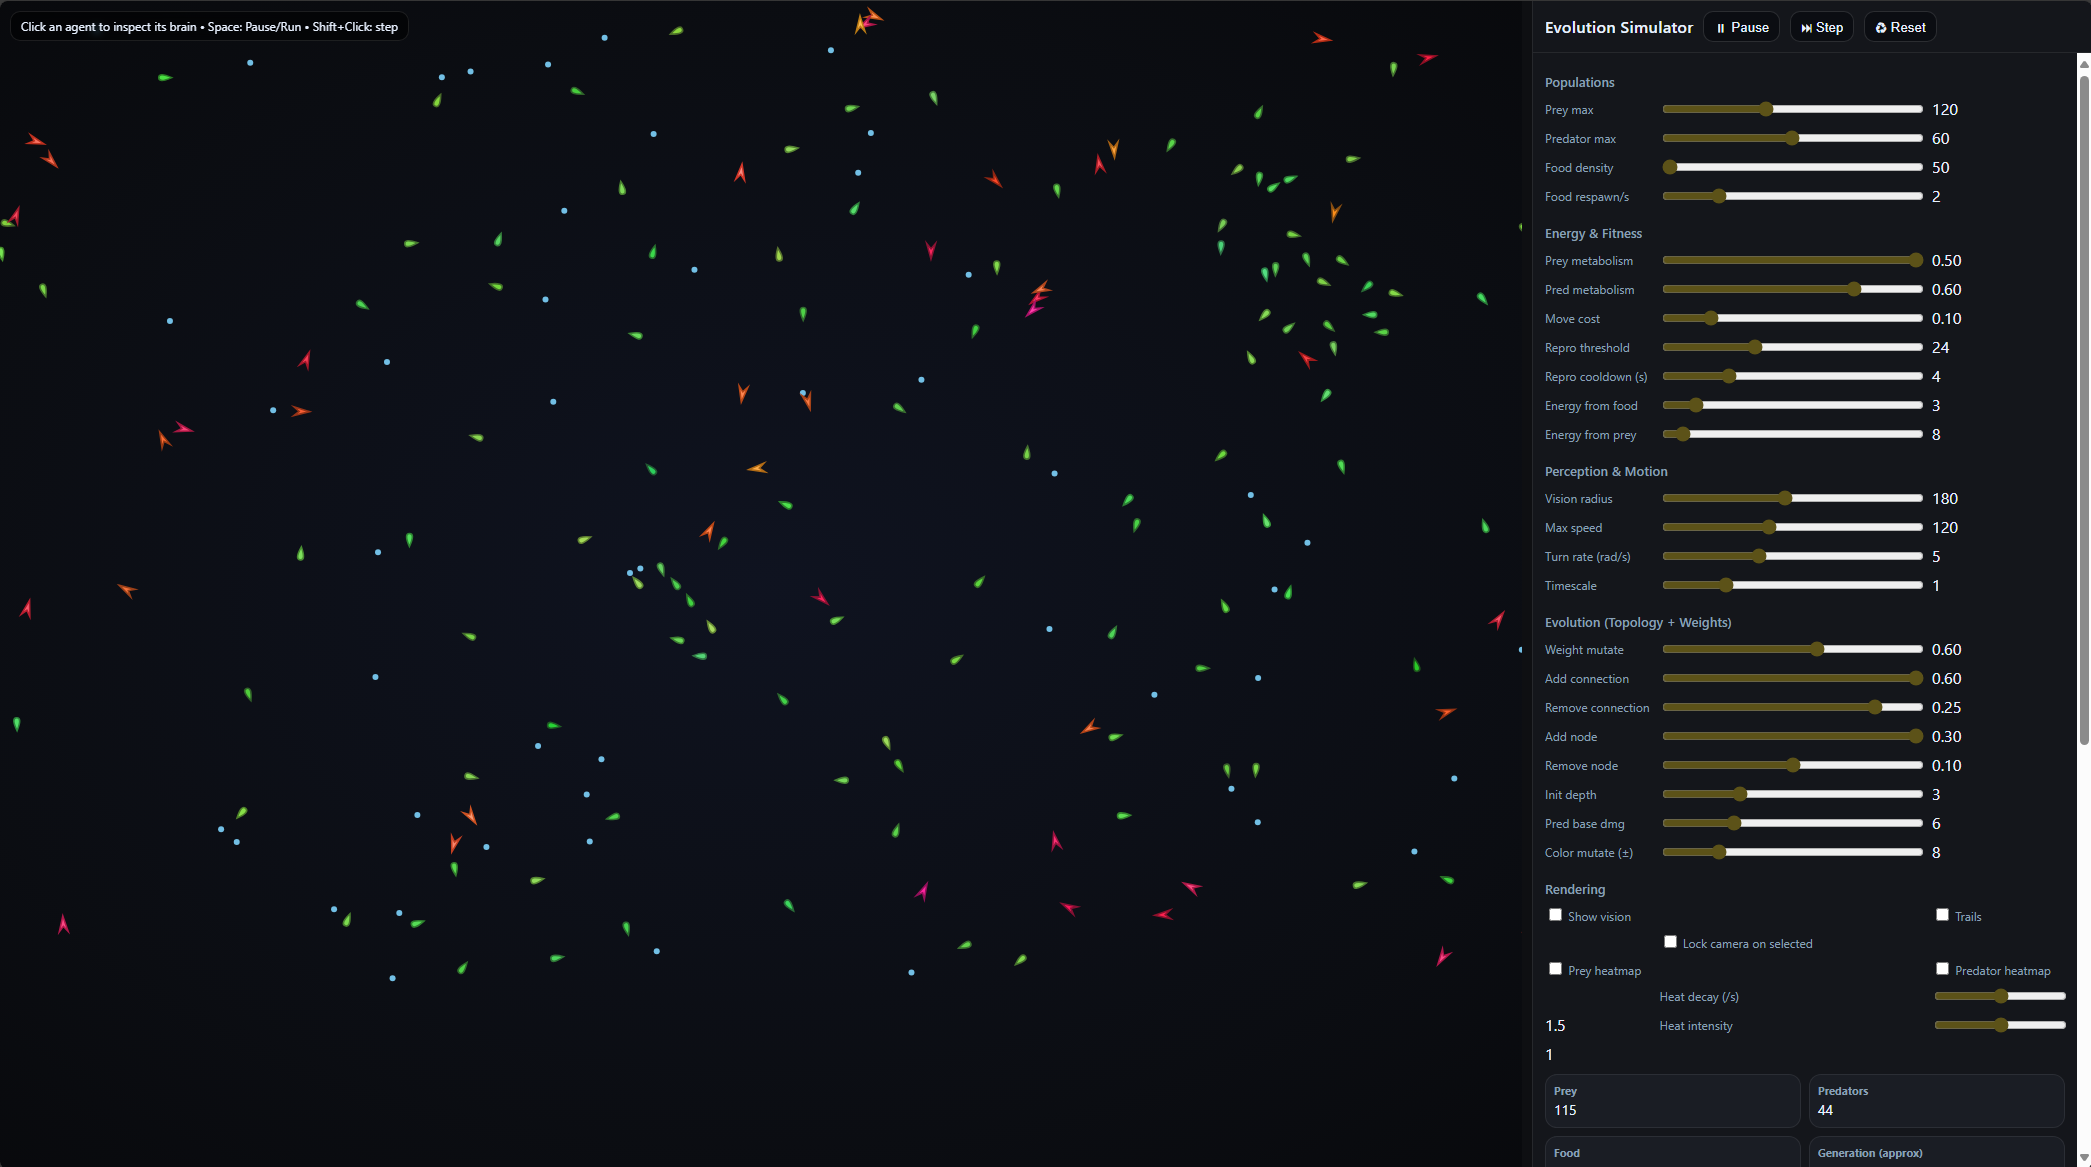Click the Heat intensity slider knob
The width and height of the screenshot is (2091, 1167).
pyautogui.click(x=2001, y=1025)
